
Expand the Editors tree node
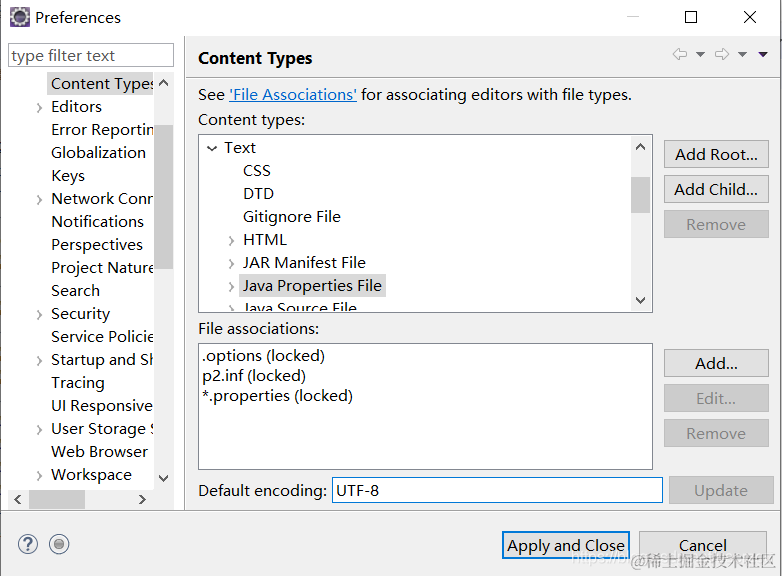pos(39,107)
